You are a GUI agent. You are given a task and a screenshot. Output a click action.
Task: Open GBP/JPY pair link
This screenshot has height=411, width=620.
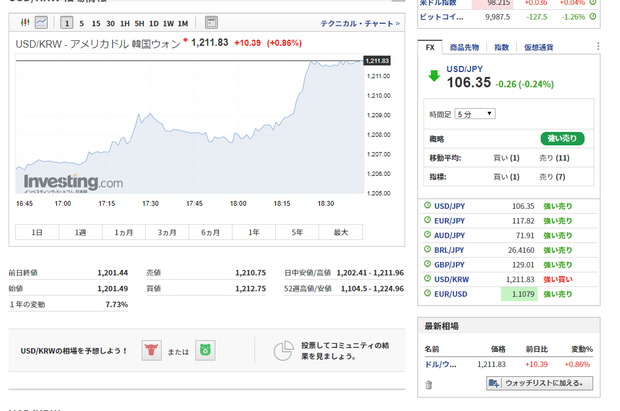click(x=450, y=265)
